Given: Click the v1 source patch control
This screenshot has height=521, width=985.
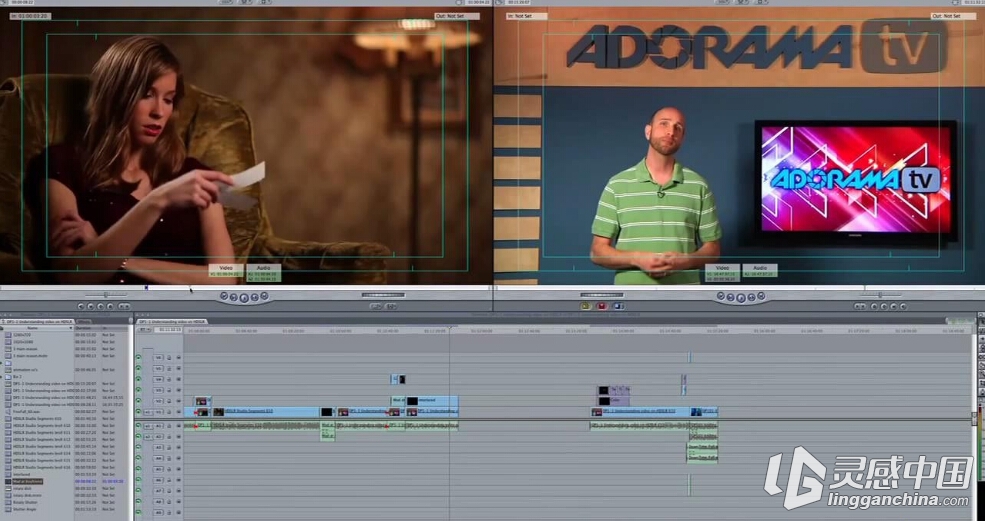Looking at the screenshot, I should tap(148, 412).
